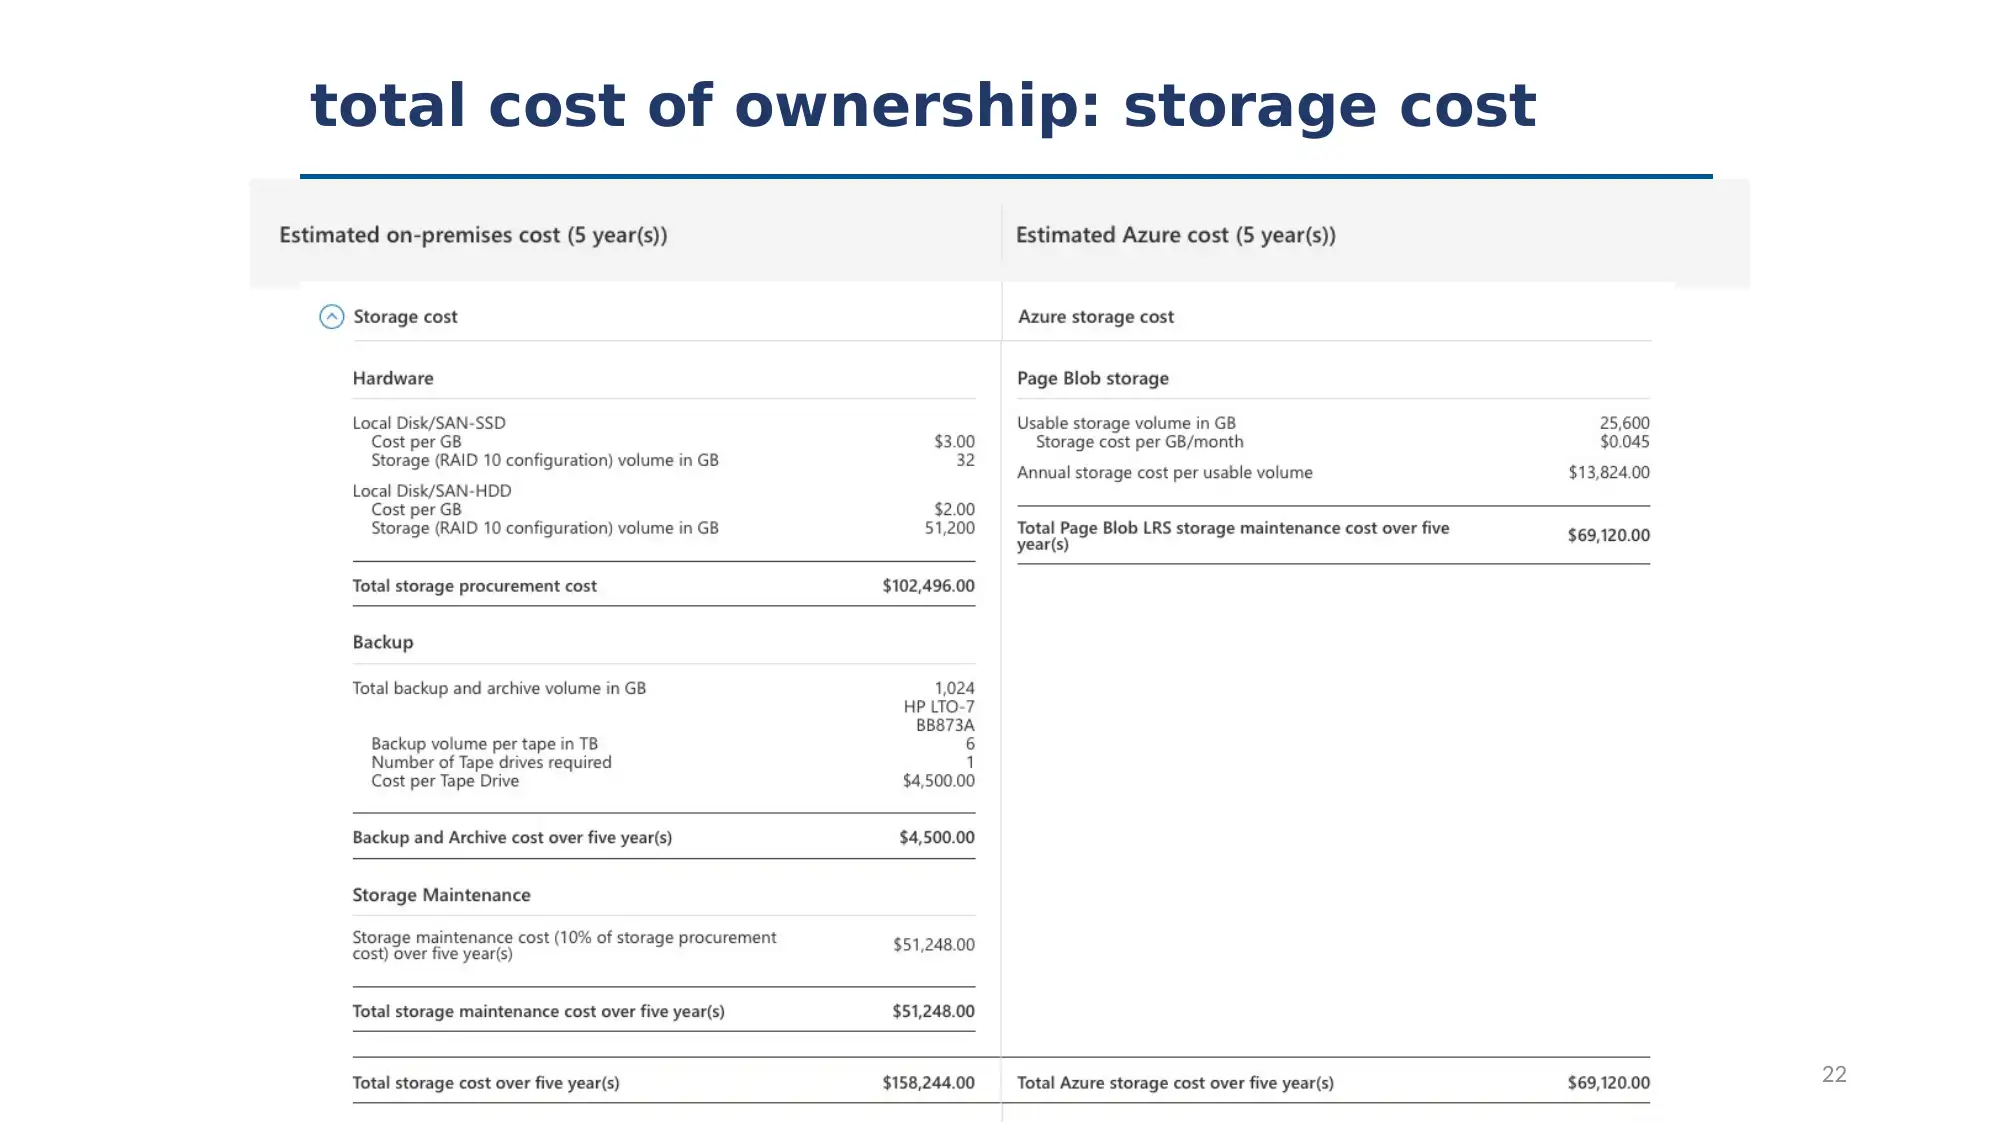Click 'Total storage maintenance cost over five year(s)'
Screen dimensions: 2001x1125
pyautogui.click(x=538, y=1012)
